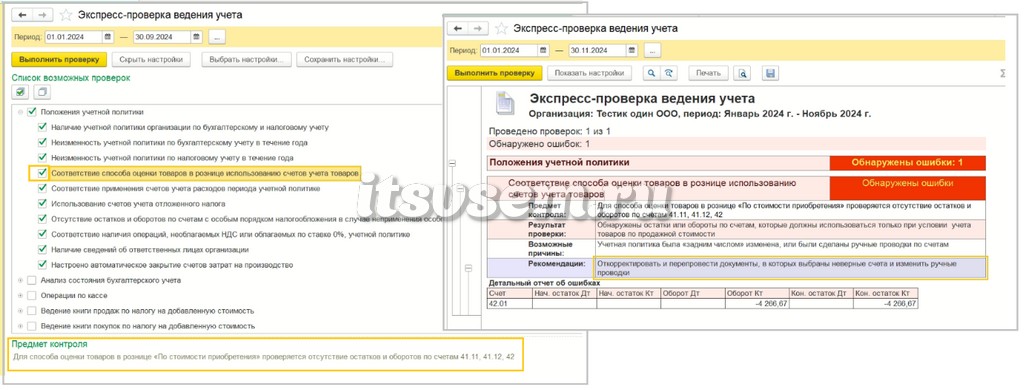
Task: Click Показать настройки button
Action: pos(589,73)
